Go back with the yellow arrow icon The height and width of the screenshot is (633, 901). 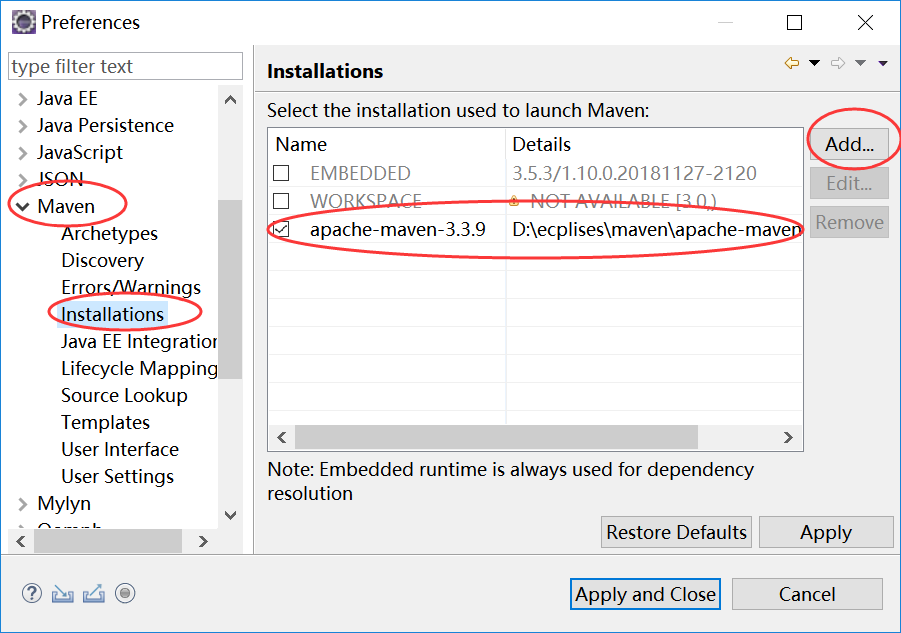[792, 63]
